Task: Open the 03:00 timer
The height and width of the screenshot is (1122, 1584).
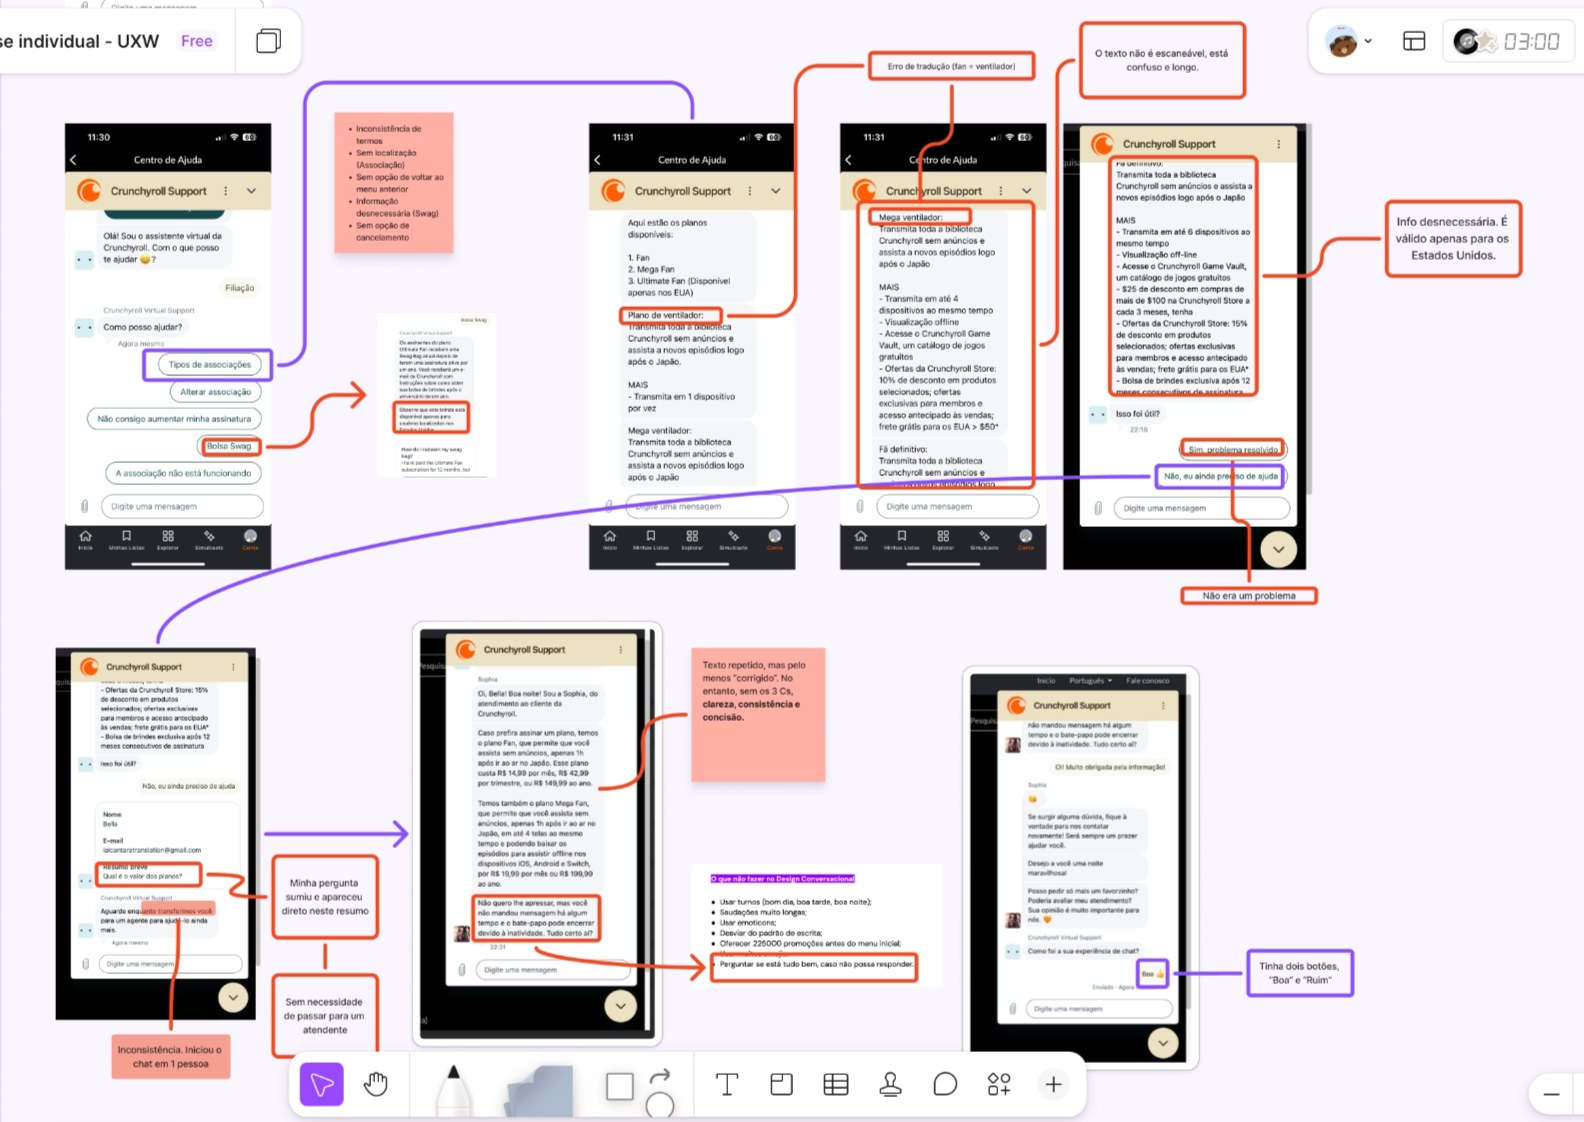Action: pyautogui.click(x=1531, y=41)
